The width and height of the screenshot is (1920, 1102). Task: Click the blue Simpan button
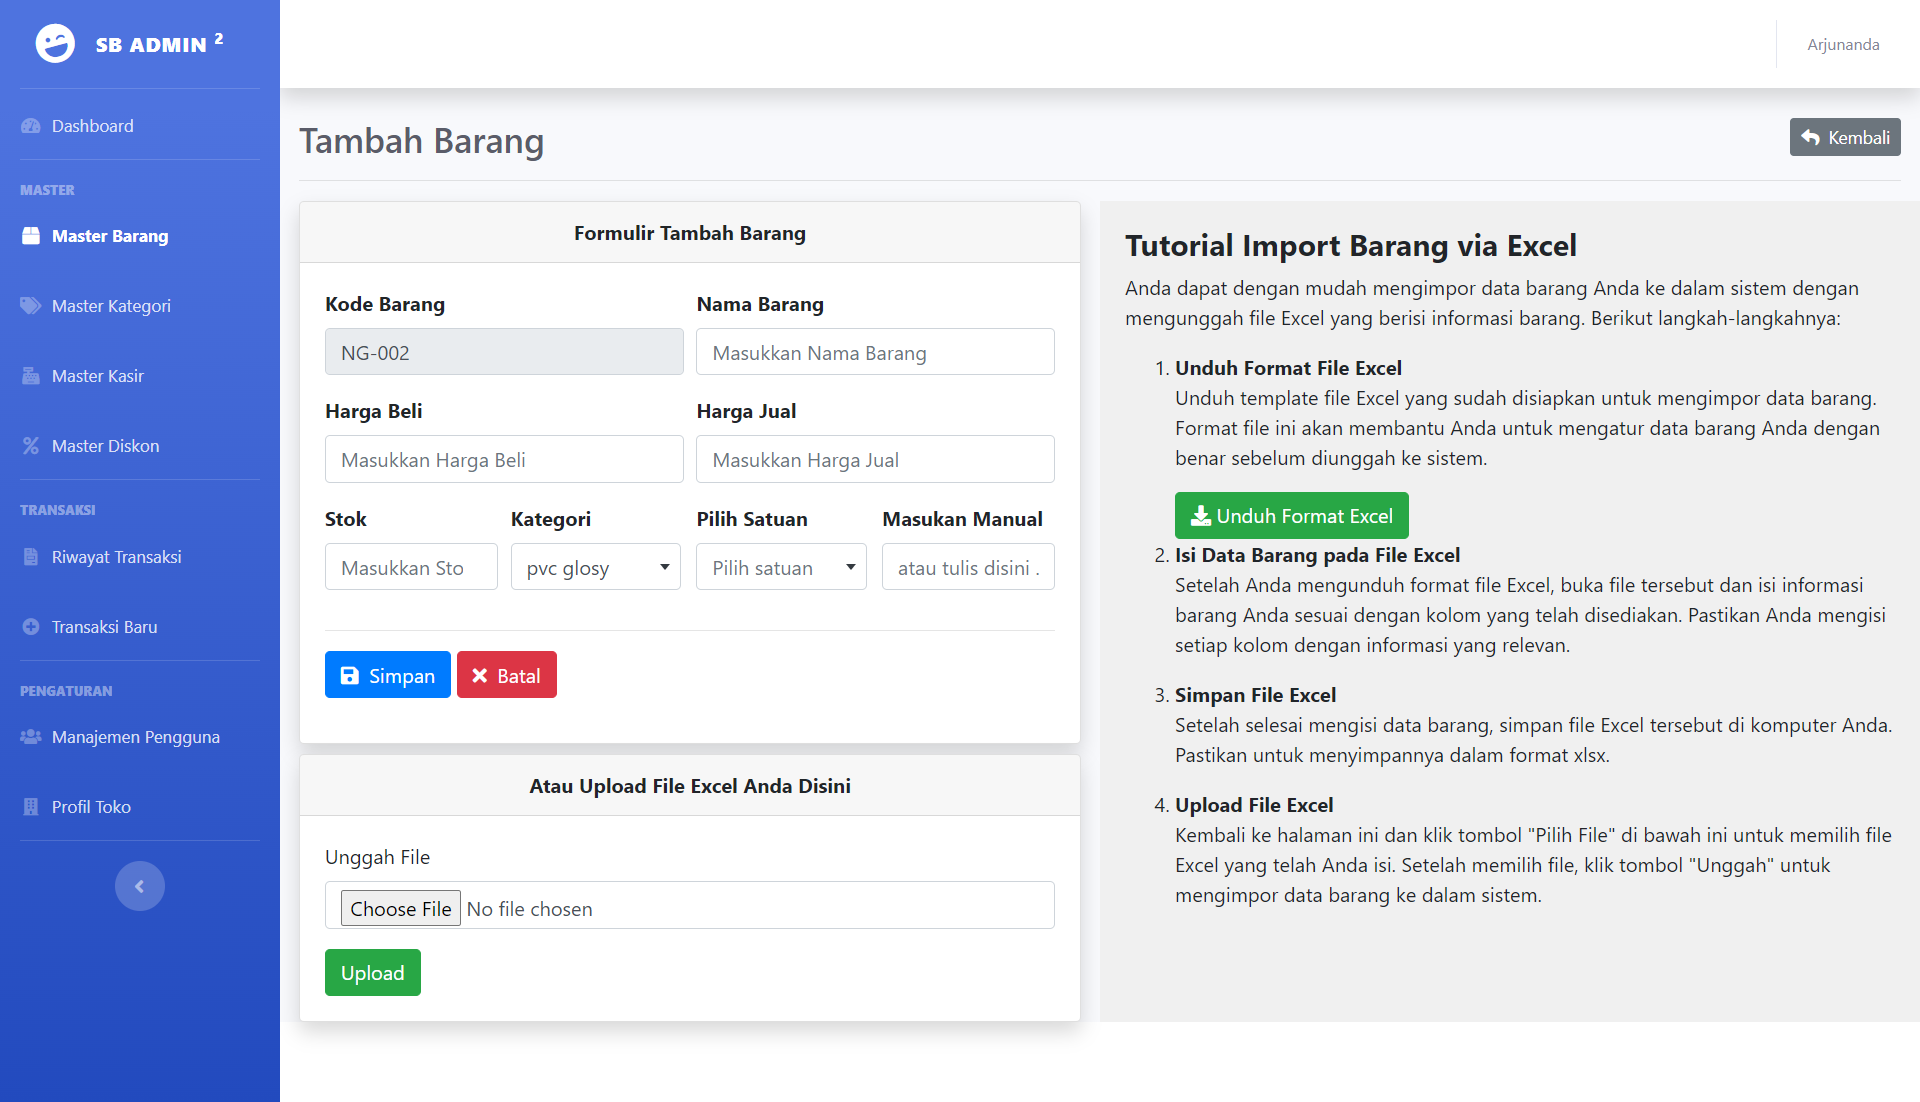387,675
